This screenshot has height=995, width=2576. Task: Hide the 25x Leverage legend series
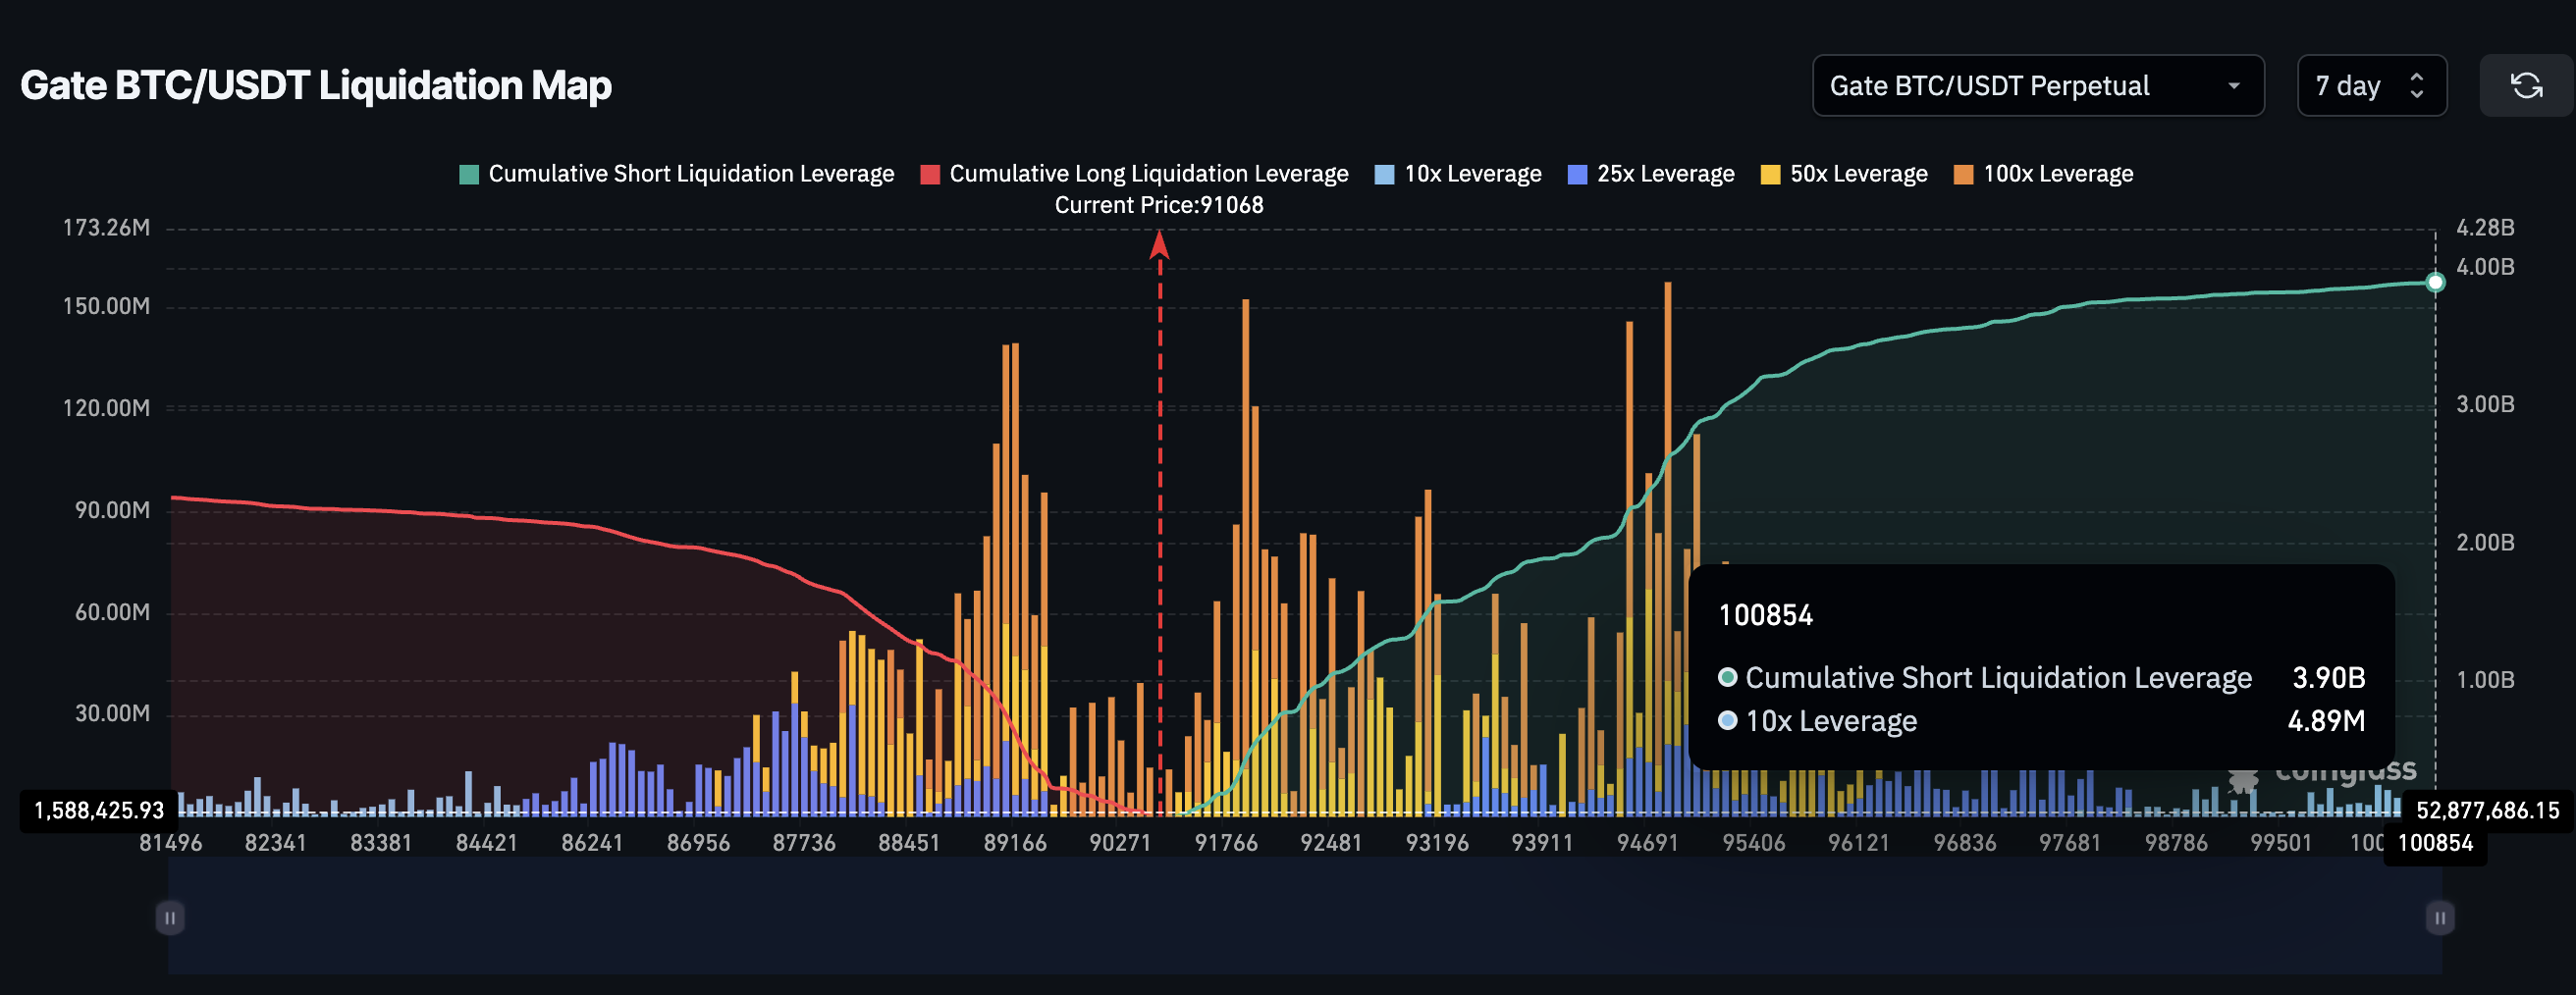[1651, 174]
